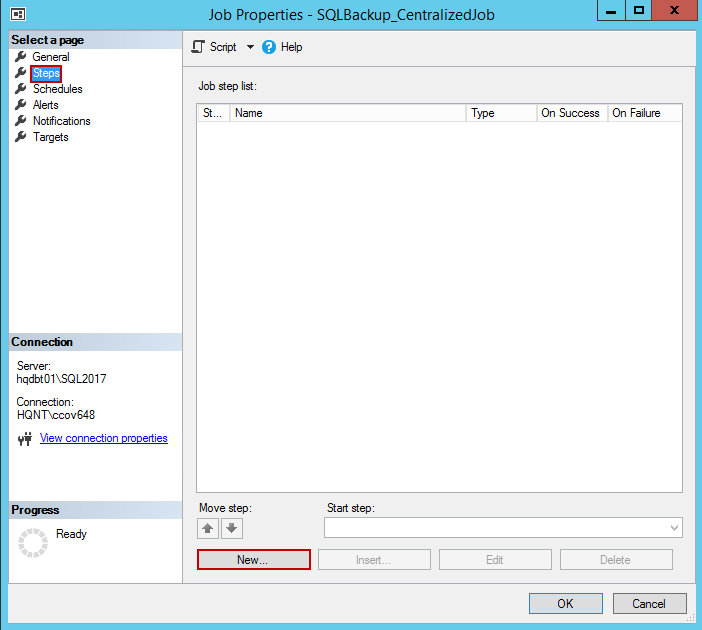702x630 pixels.
Task: Open the Schedules page
Action: pyautogui.click(x=58, y=89)
